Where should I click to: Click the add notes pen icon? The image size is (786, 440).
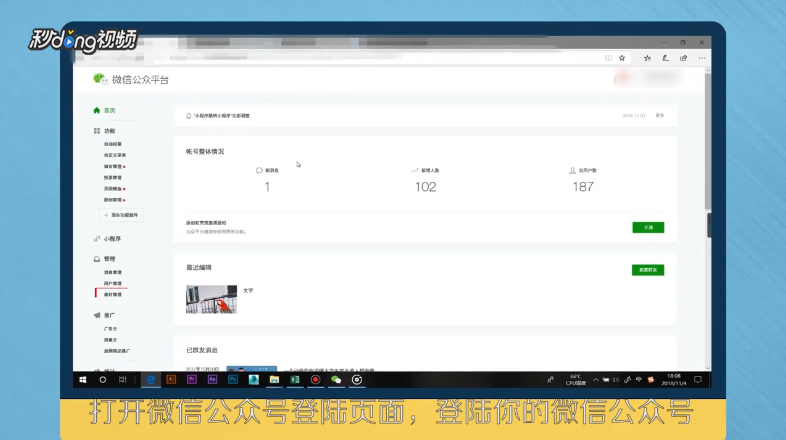[665, 58]
